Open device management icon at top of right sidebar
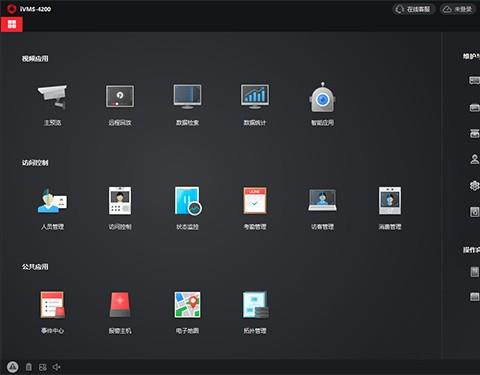480x375 pixels. (x=475, y=80)
